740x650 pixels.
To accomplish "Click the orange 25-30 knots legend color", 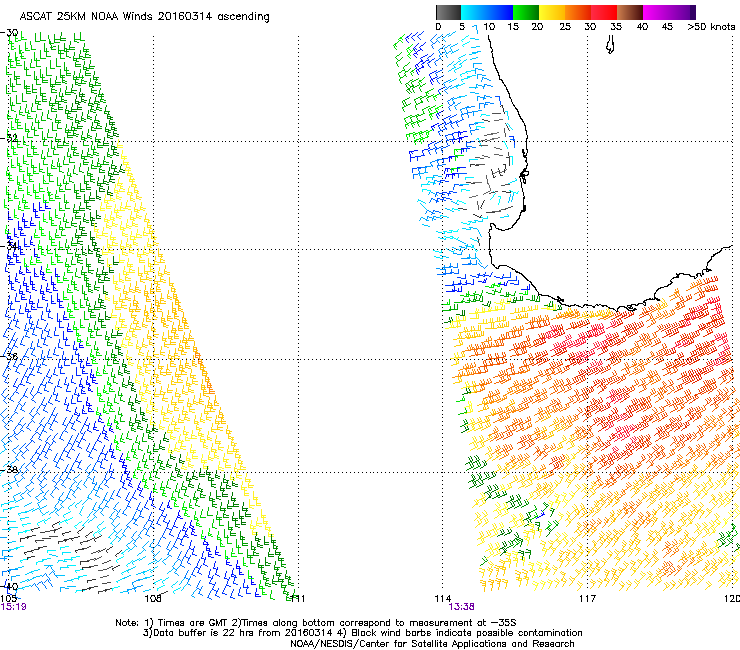I will tap(578, 12).
